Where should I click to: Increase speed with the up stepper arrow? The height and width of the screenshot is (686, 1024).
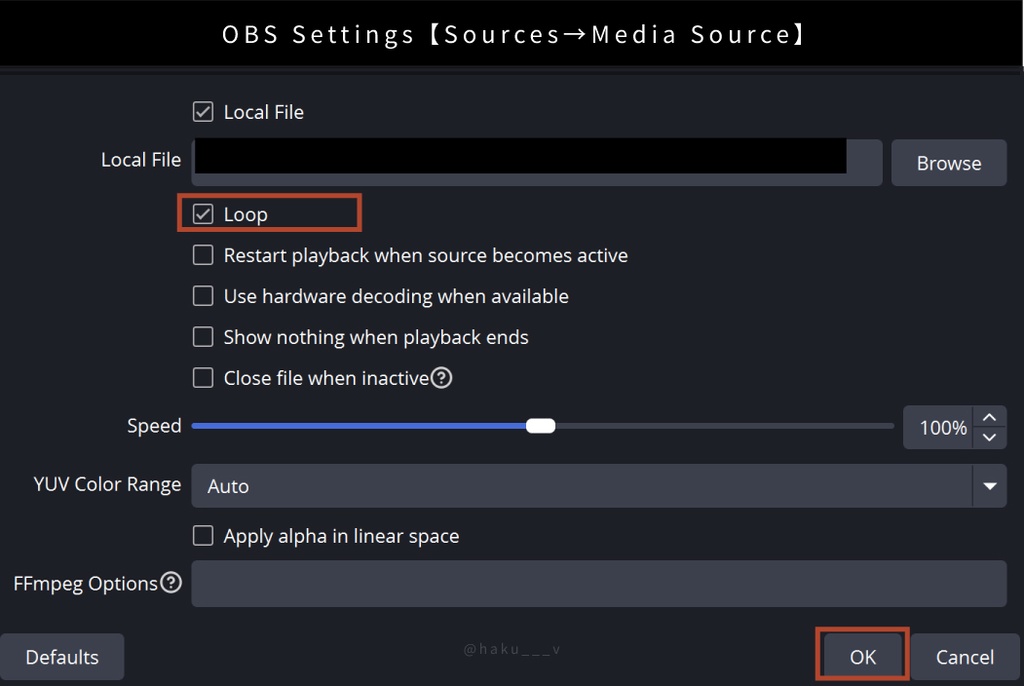coord(989,417)
